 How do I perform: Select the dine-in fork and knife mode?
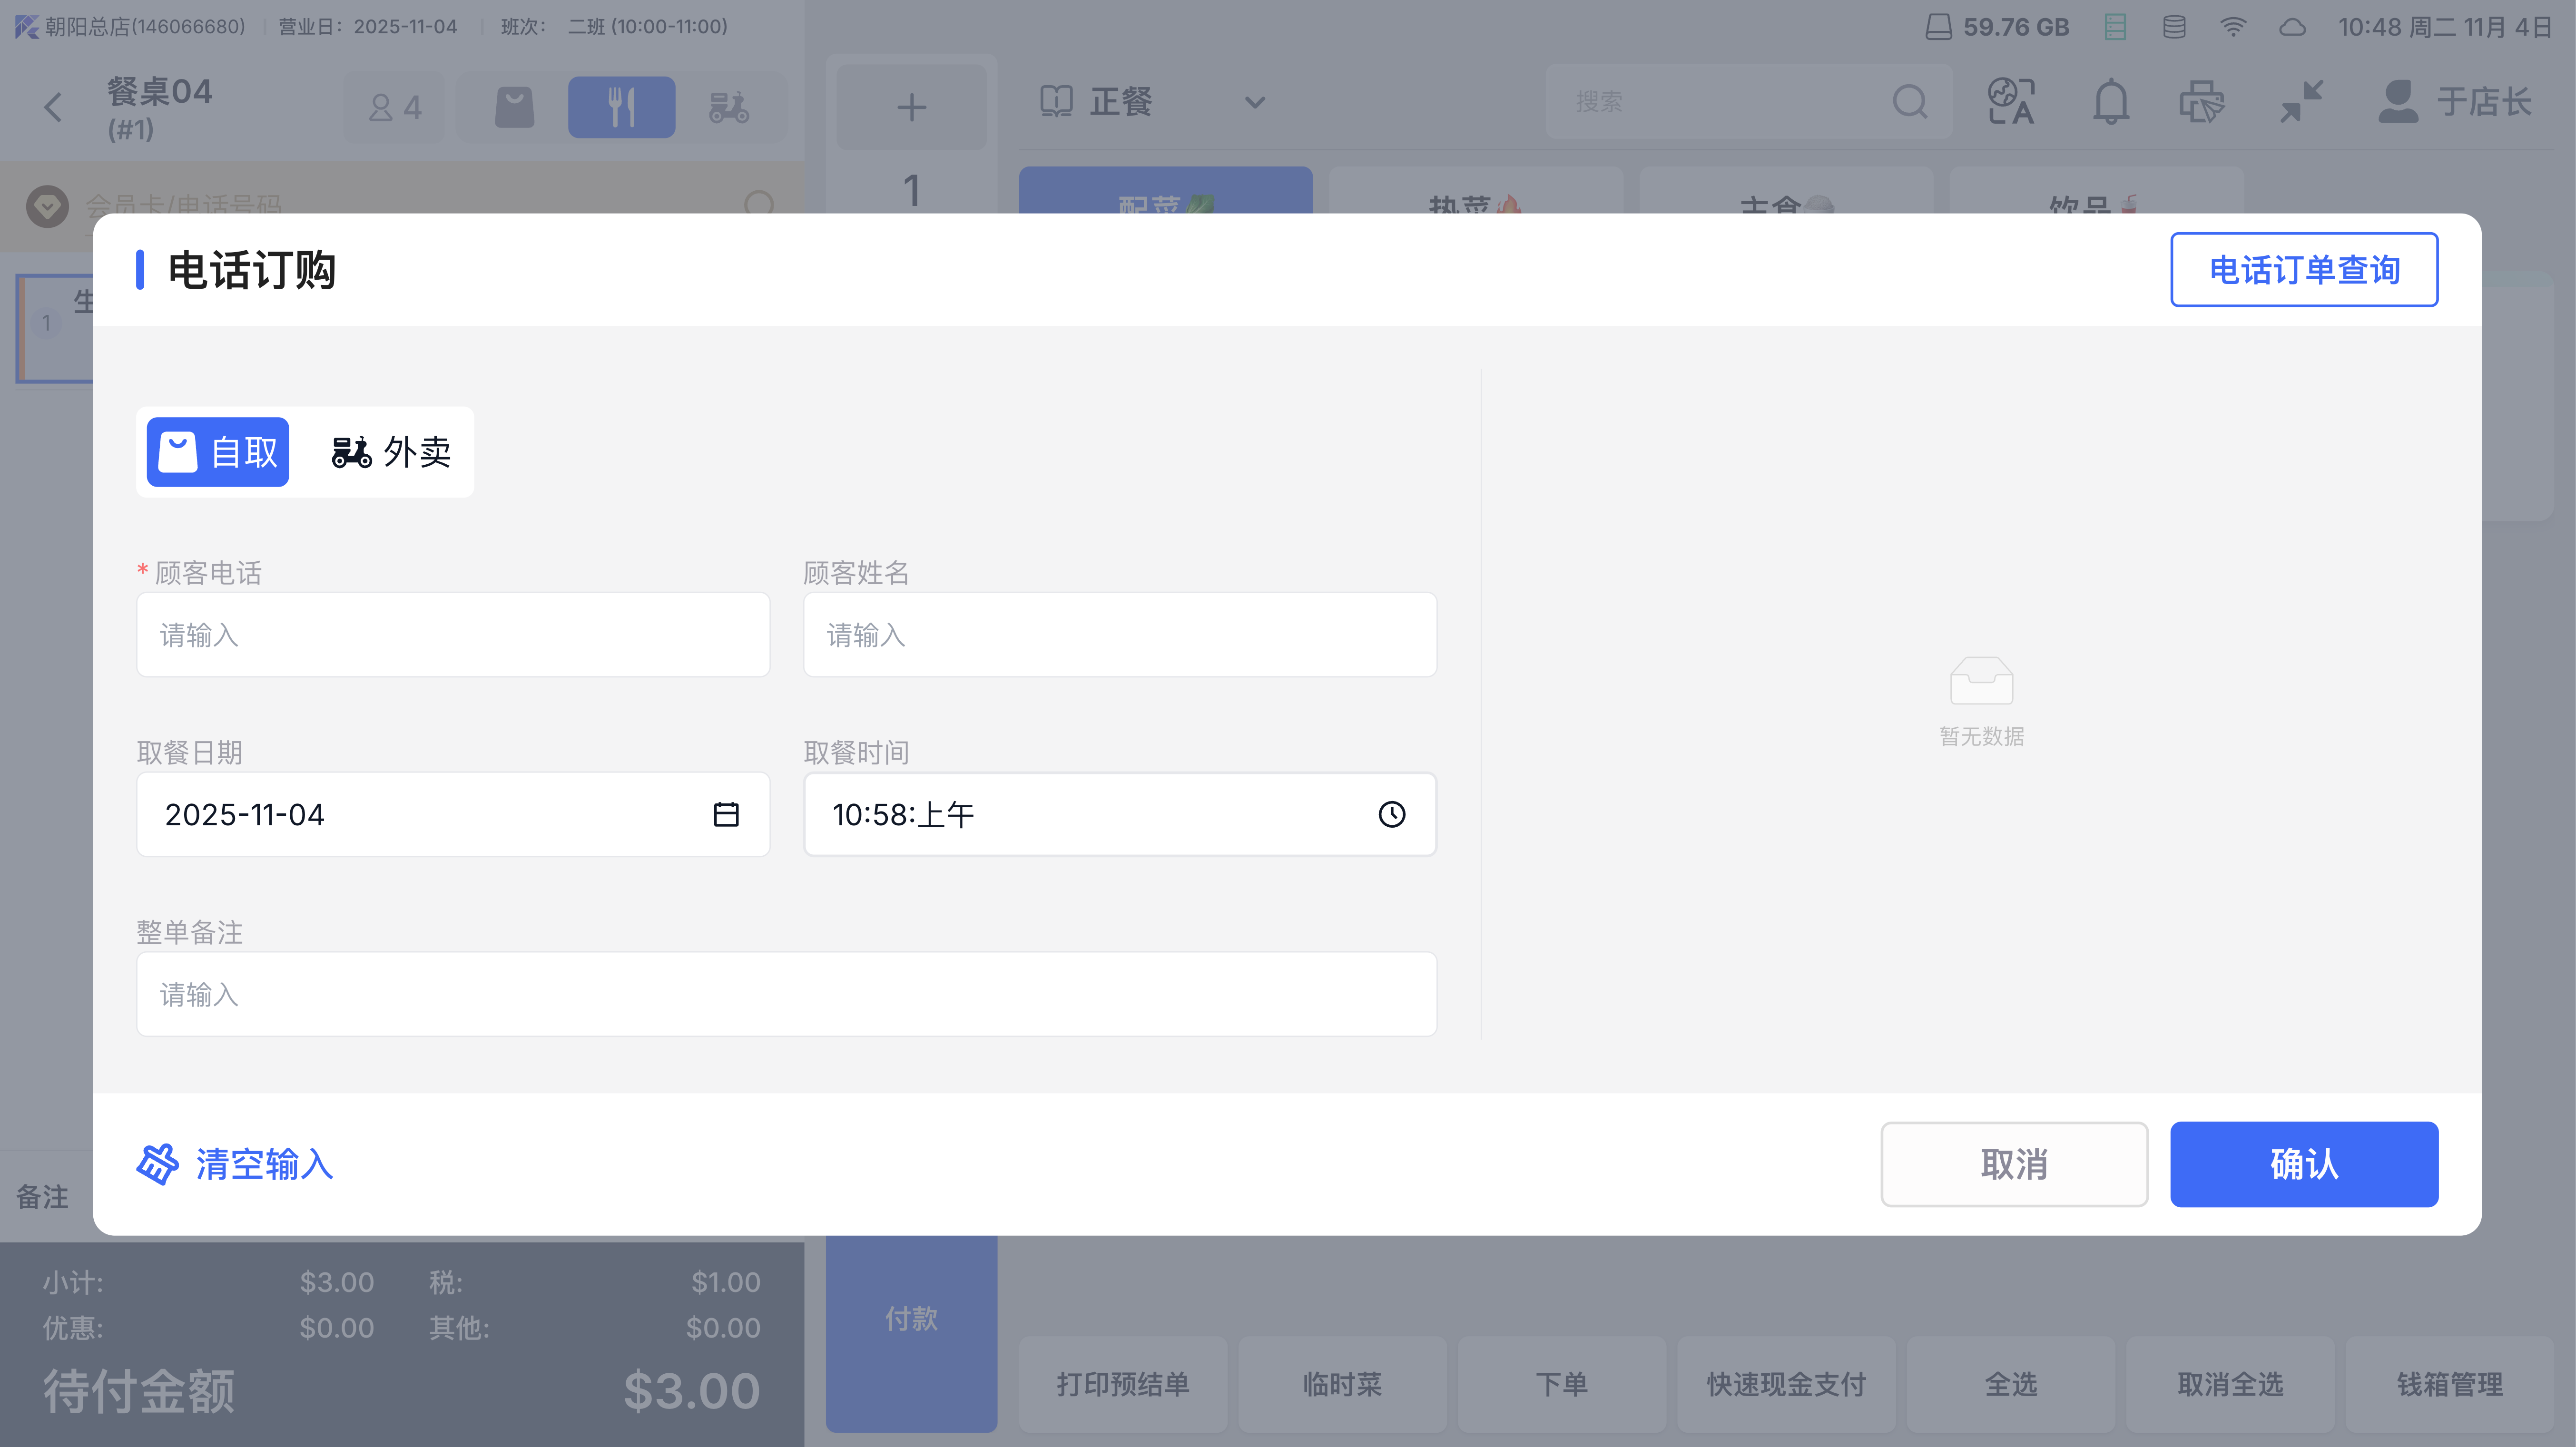[x=621, y=107]
